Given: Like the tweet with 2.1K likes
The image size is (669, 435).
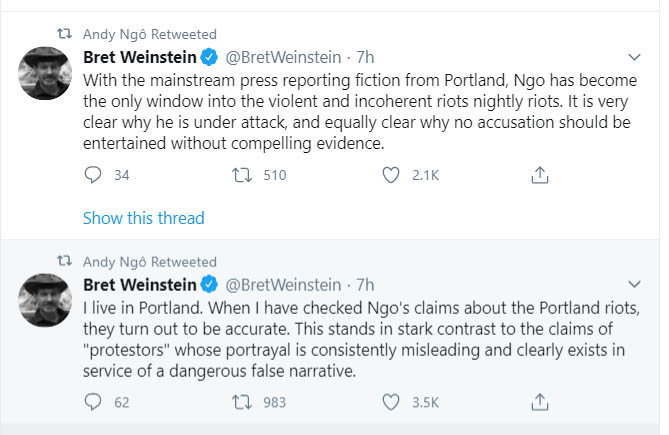Looking at the screenshot, I should 392,175.
